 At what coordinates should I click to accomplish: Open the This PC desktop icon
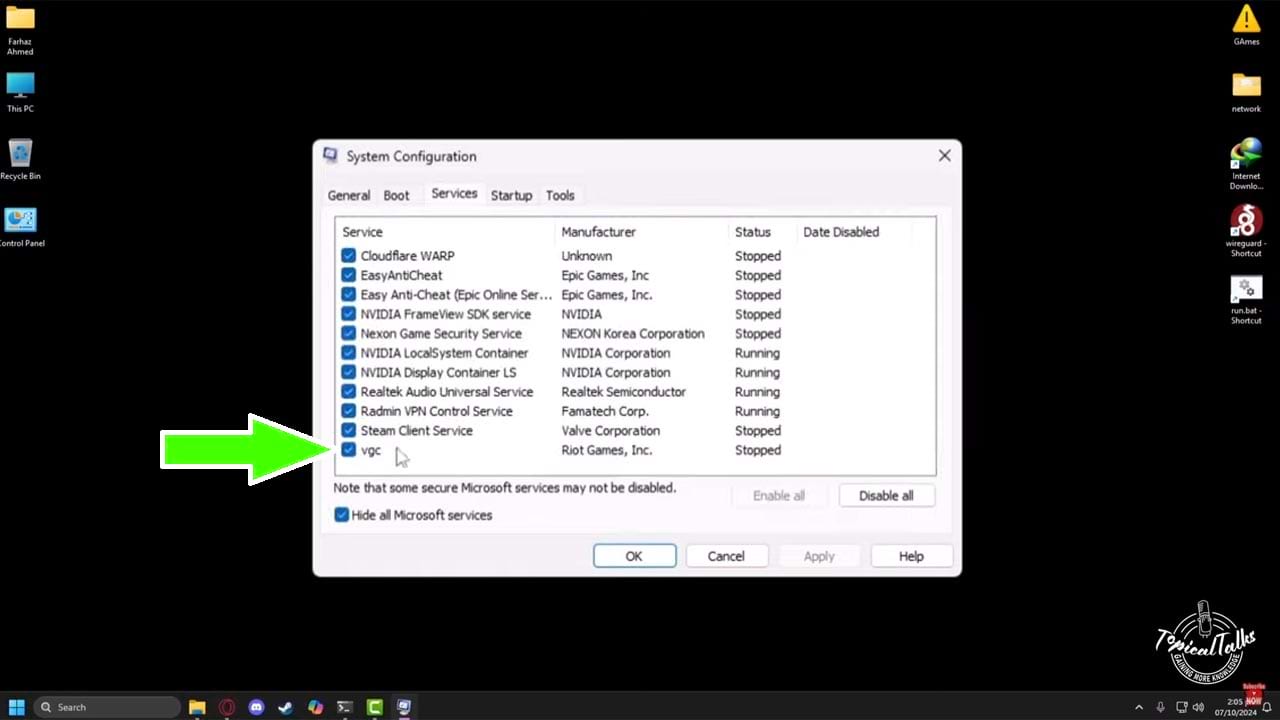[20, 87]
